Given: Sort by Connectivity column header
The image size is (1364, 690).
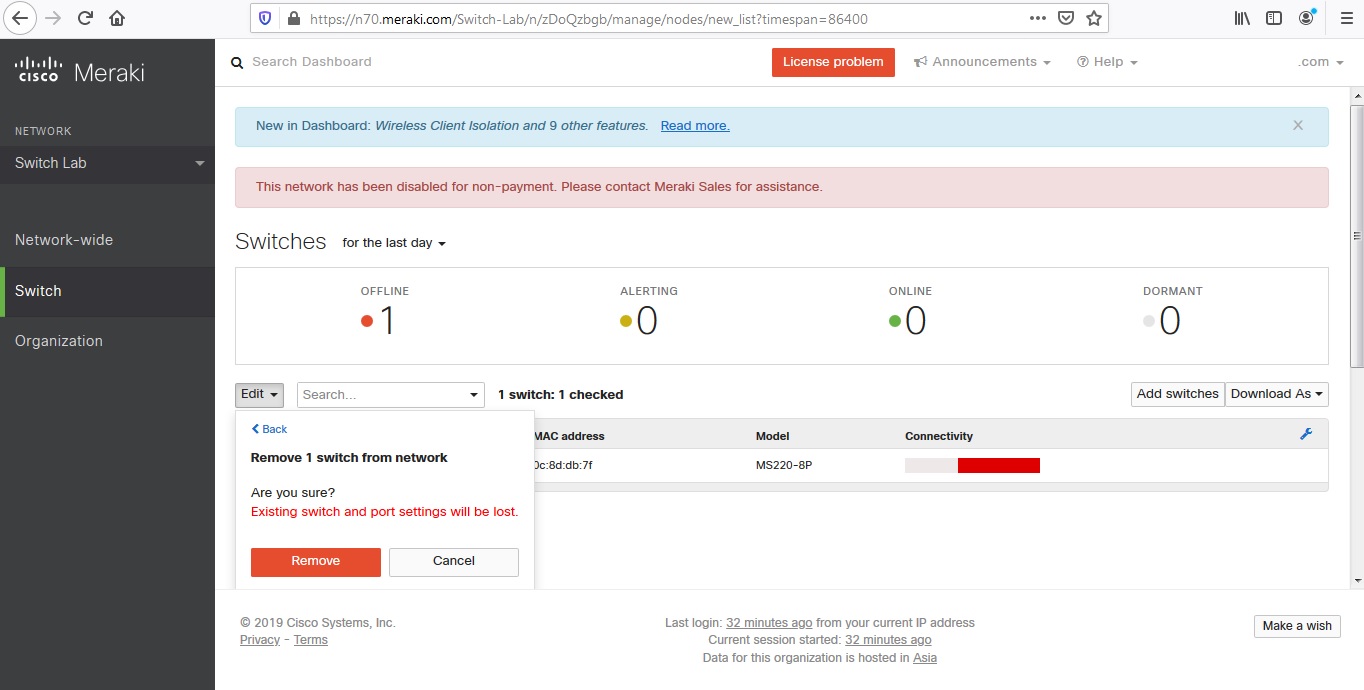Looking at the screenshot, I should [939, 436].
